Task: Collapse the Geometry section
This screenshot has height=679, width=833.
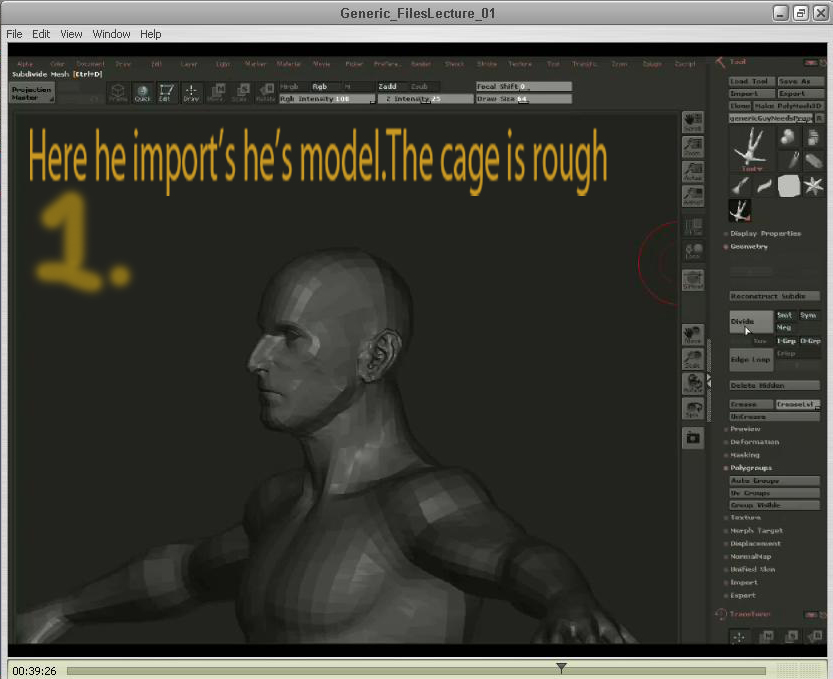Action: 749,246
